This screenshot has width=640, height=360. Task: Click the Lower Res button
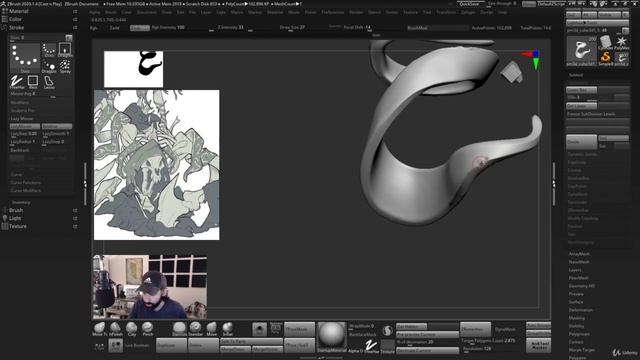(x=581, y=89)
